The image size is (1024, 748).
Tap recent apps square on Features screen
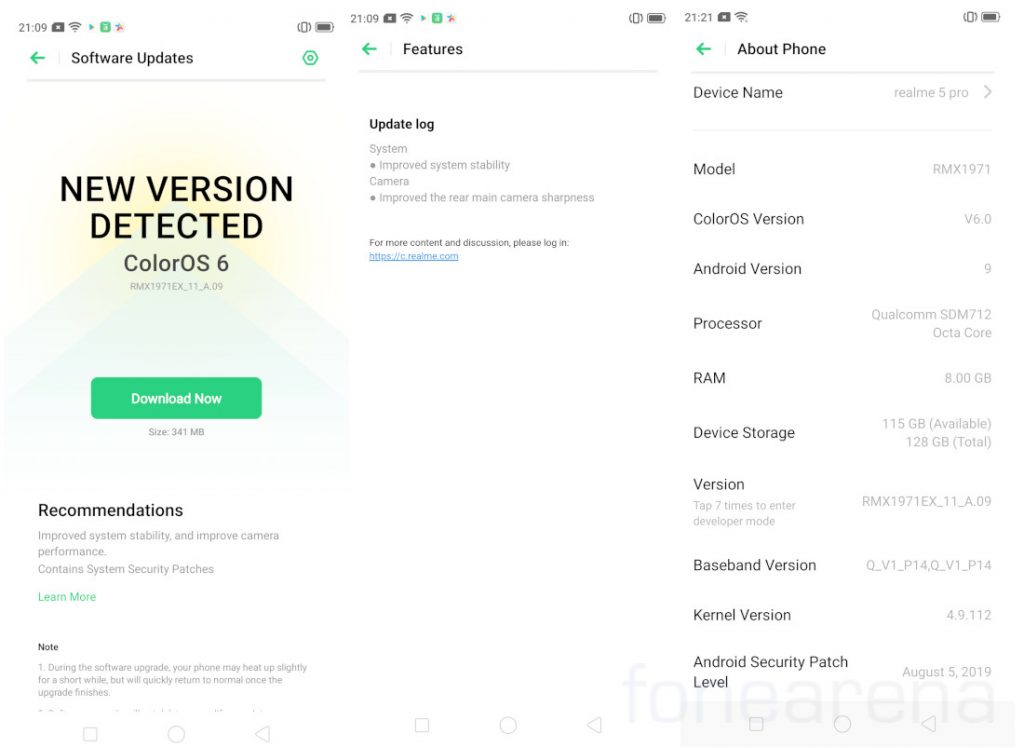pyautogui.click(x=422, y=724)
